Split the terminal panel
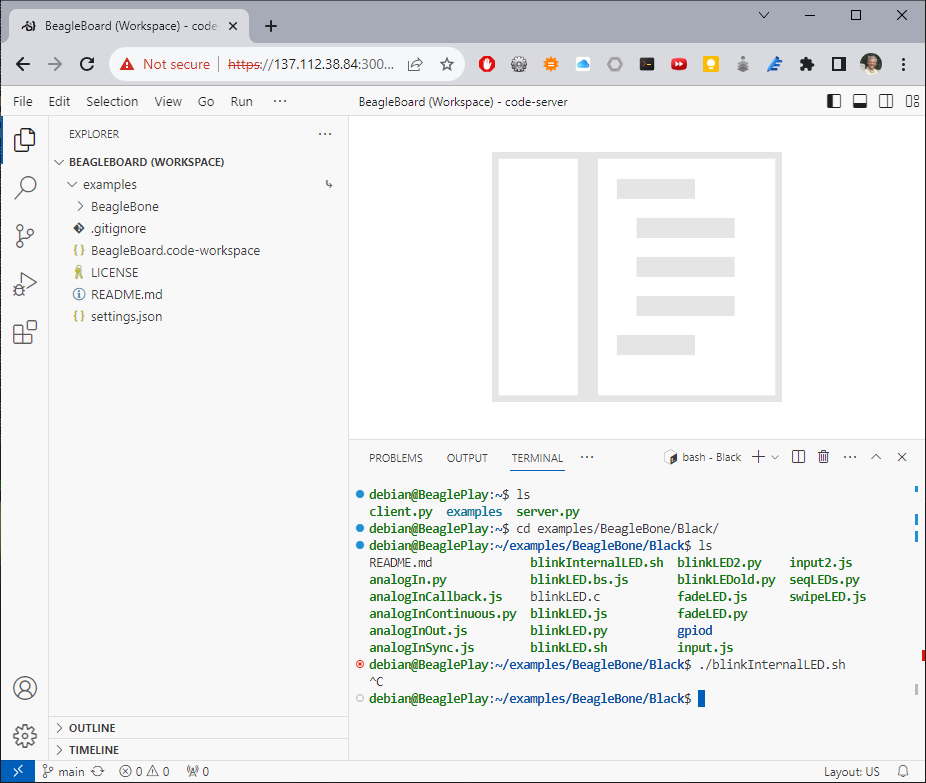Viewport: 926px width, 783px height. point(798,457)
